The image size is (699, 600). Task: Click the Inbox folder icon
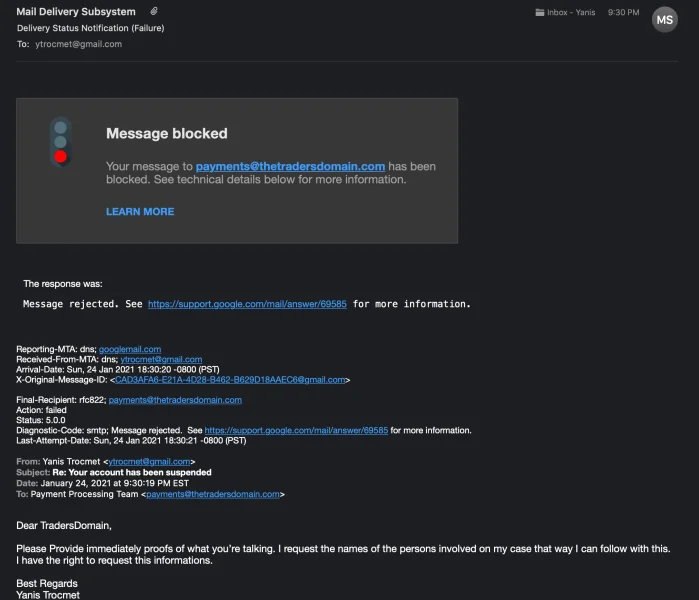point(540,13)
